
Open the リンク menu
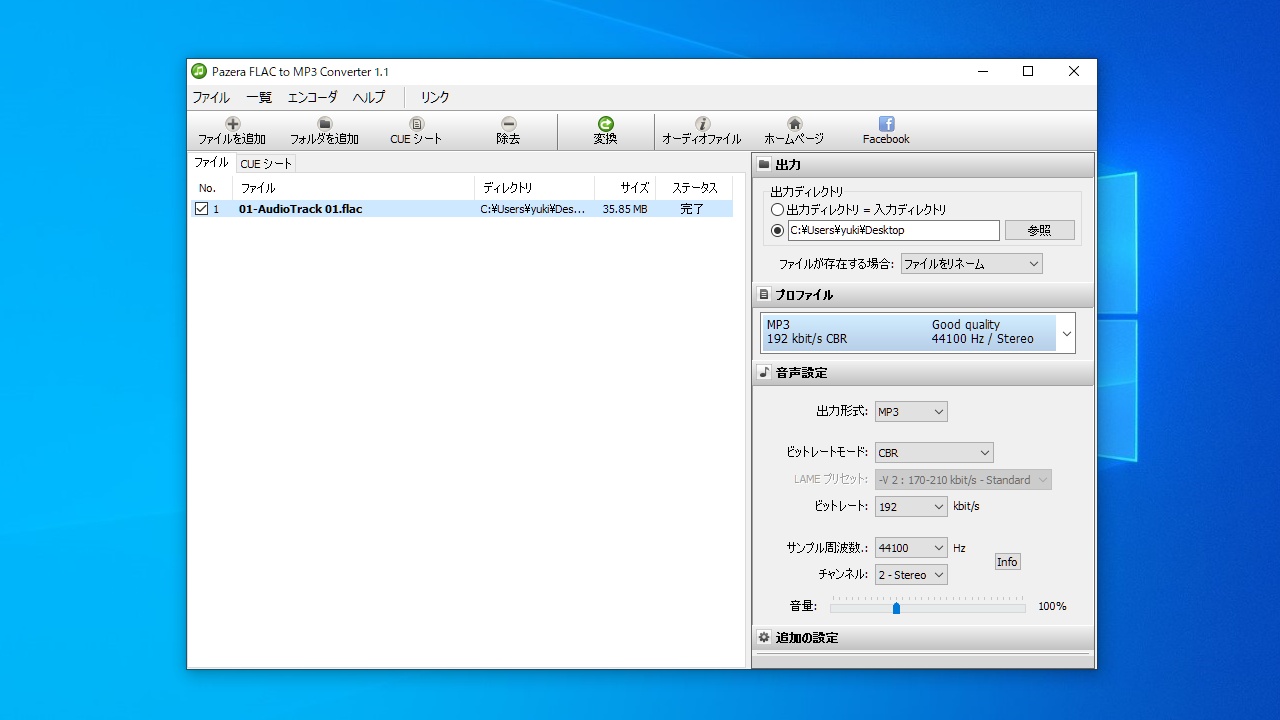click(x=434, y=97)
